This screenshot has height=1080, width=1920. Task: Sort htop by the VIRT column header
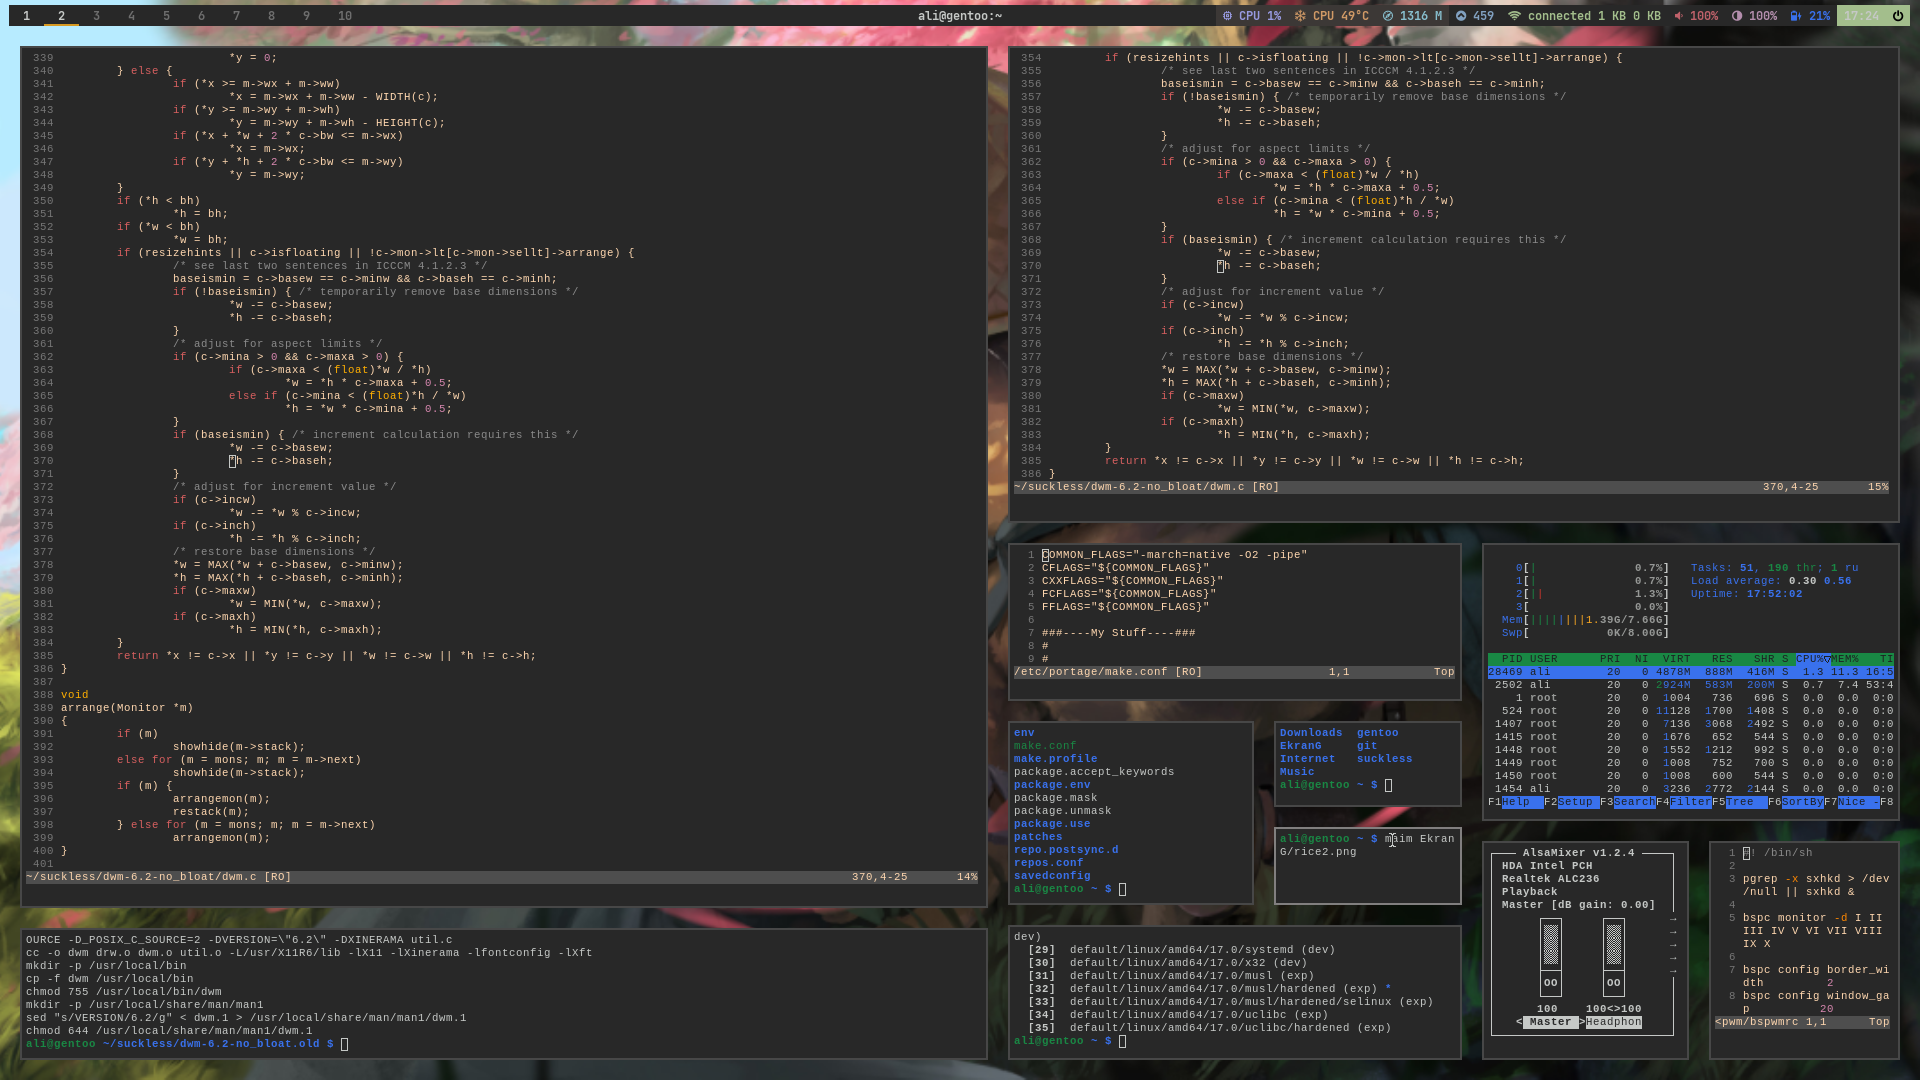pyautogui.click(x=1676, y=659)
